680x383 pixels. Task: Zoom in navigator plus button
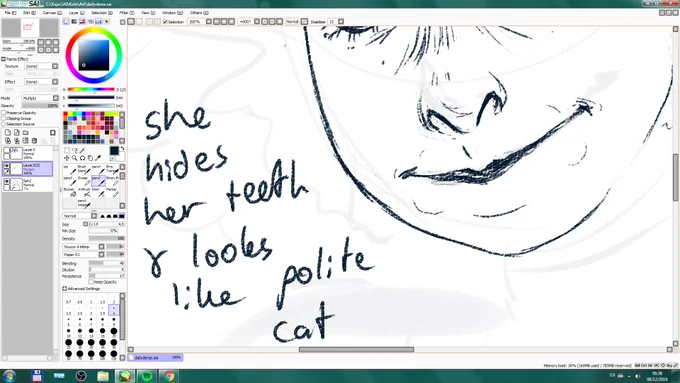(x=48, y=42)
